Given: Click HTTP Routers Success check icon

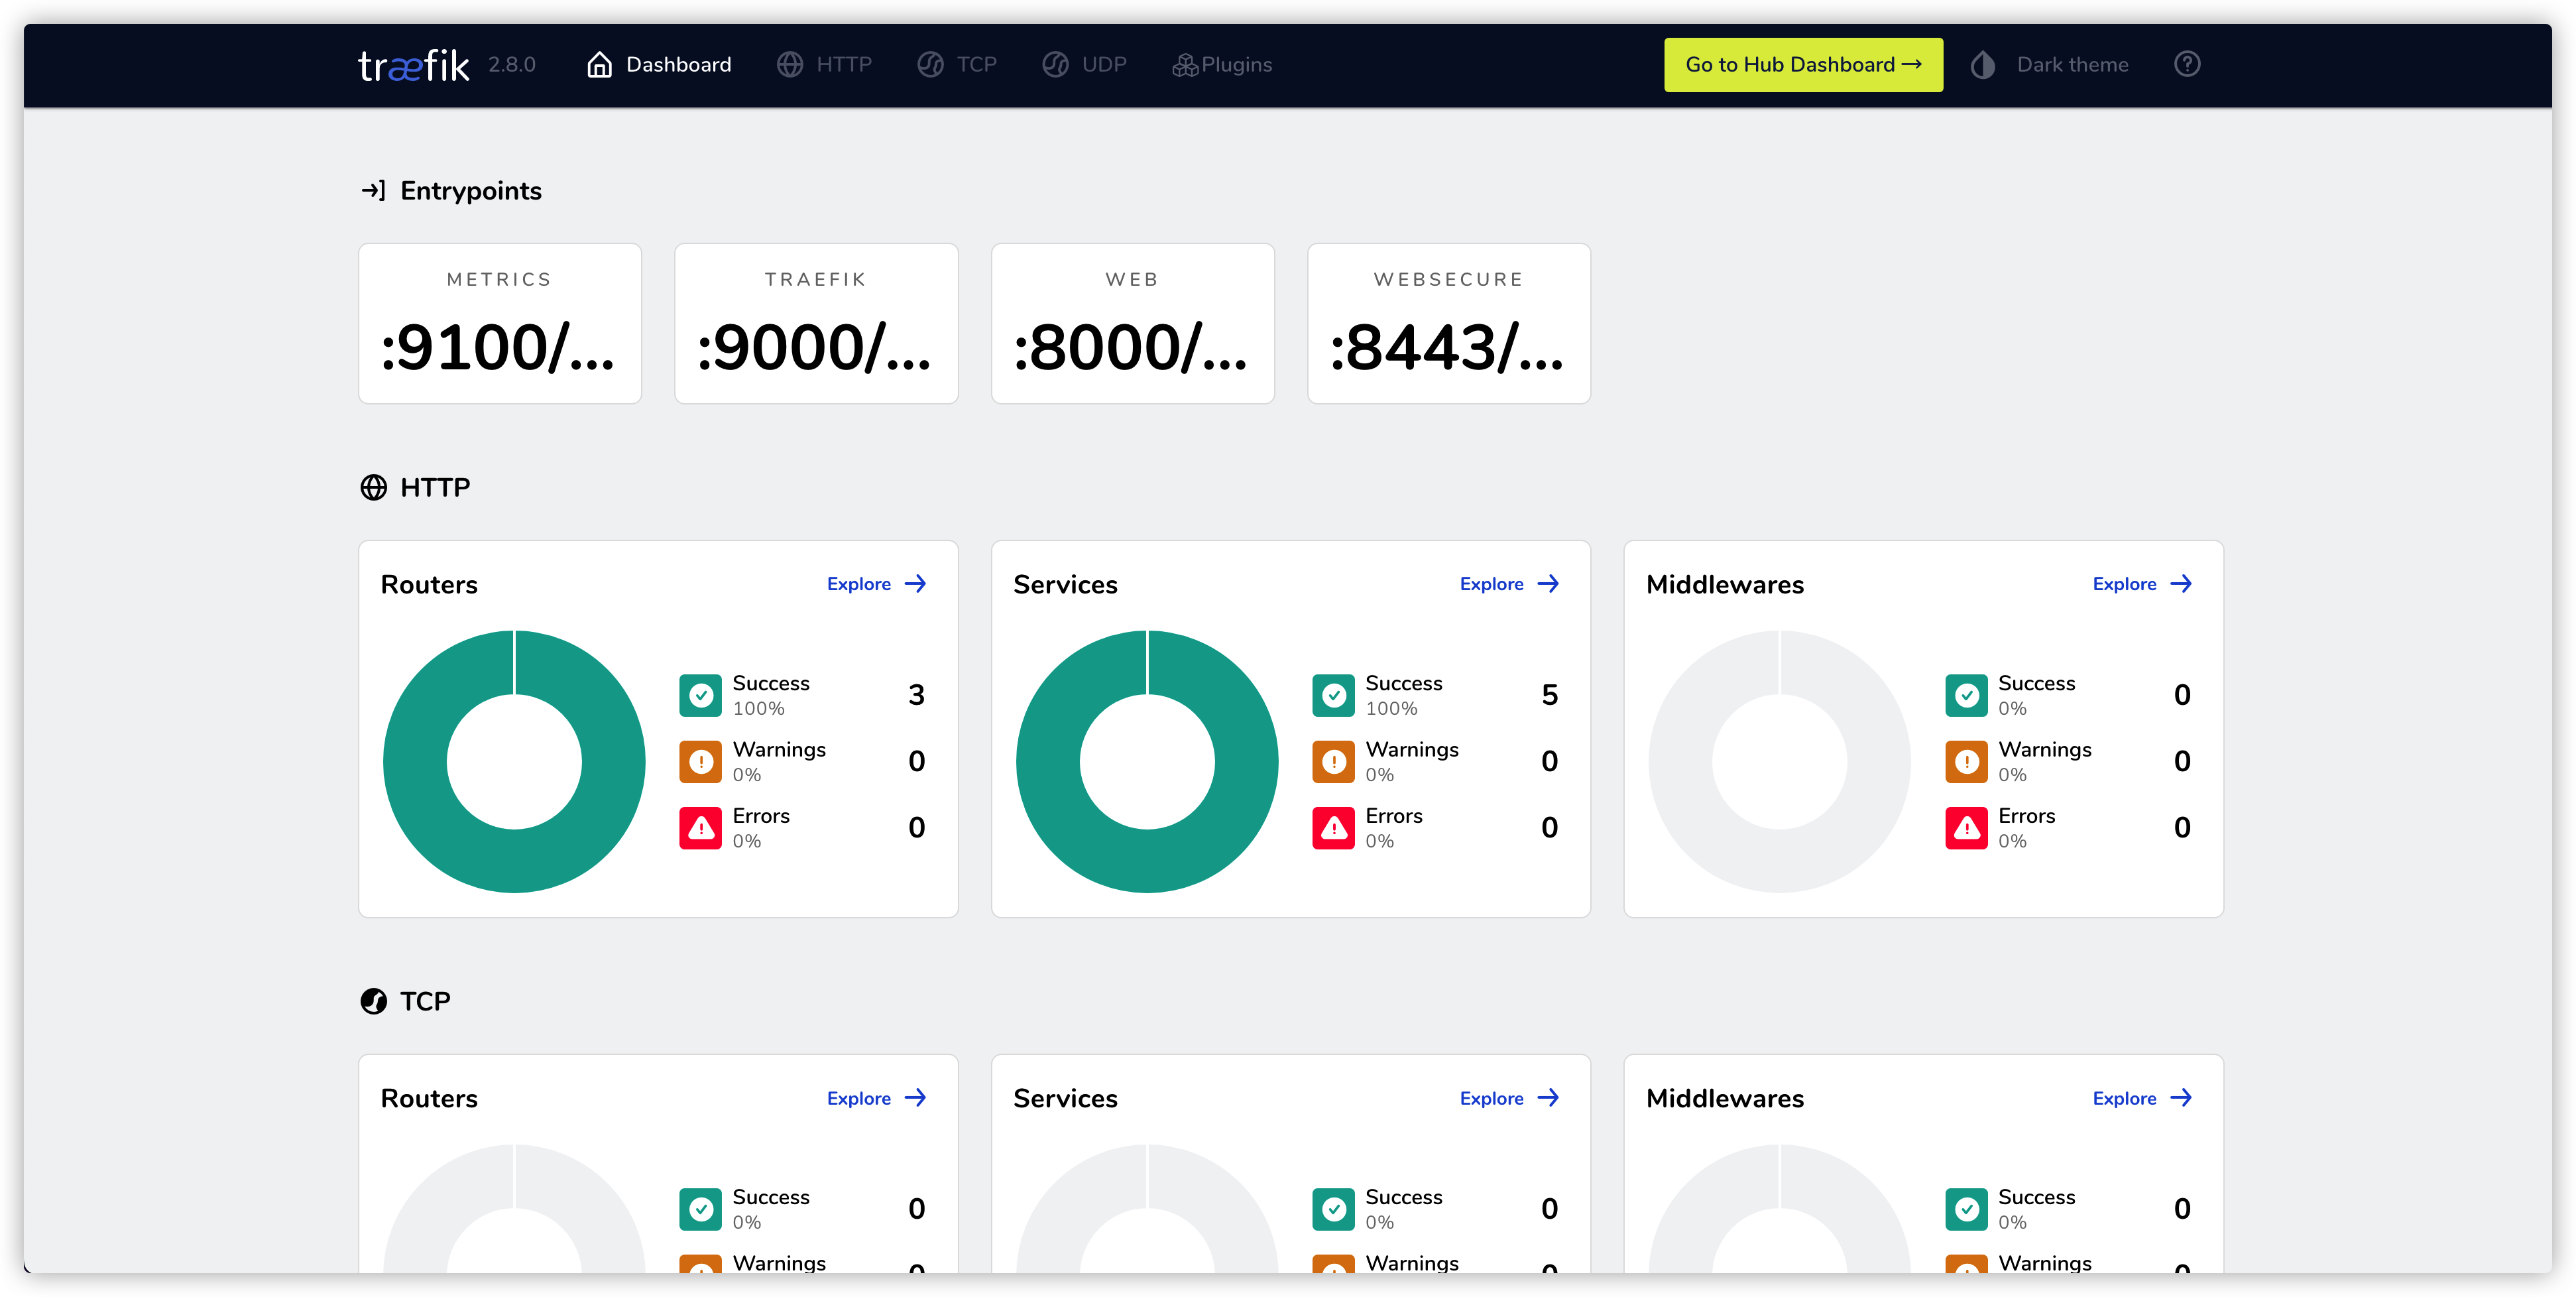Looking at the screenshot, I should pyautogui.click(x=701, y=695).
